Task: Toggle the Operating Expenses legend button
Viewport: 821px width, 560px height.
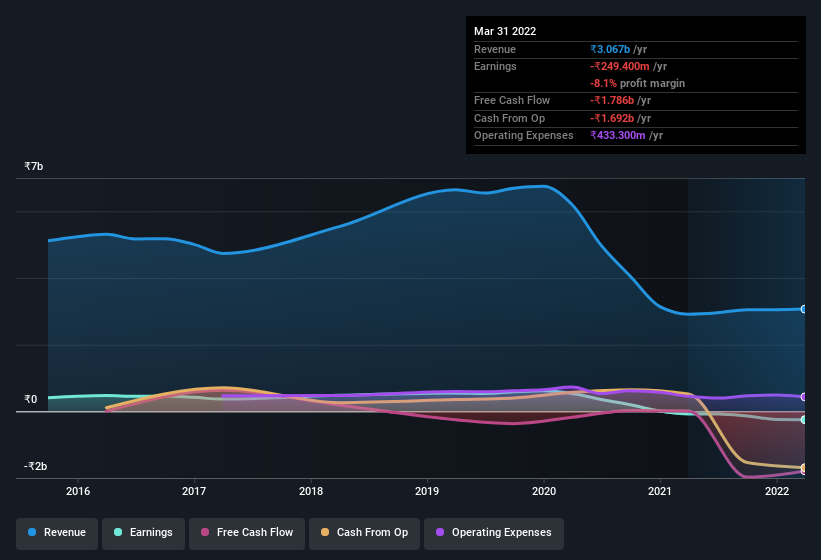Action: coord(493,533)
